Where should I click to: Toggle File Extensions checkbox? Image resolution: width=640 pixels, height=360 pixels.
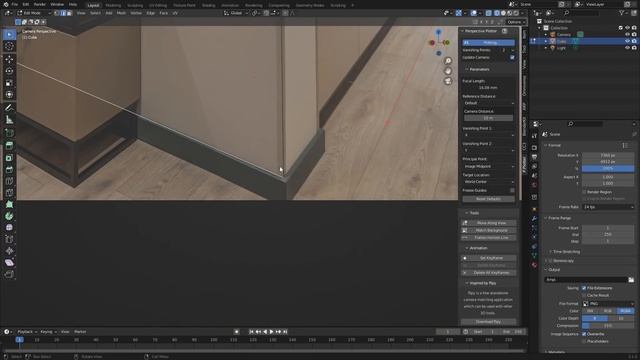tap(584, 288)
